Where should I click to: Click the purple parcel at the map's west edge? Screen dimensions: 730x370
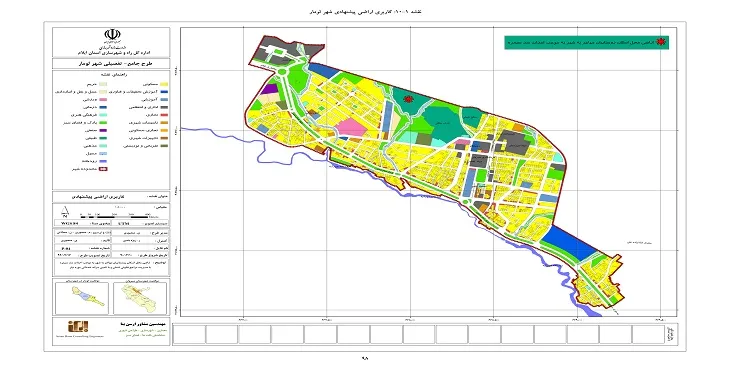coord(269,89)
